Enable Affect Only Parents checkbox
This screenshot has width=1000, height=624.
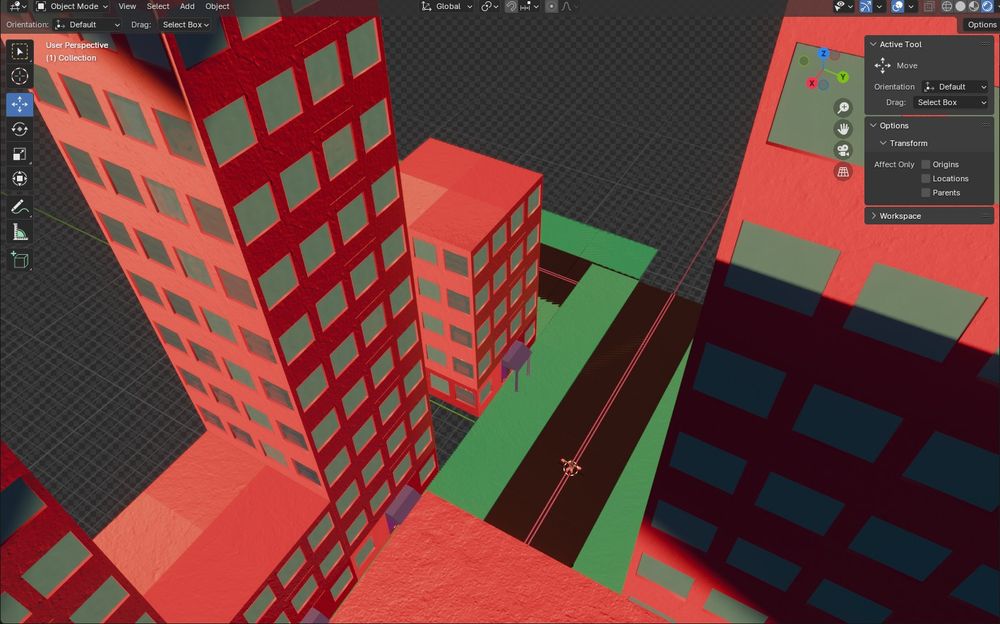coord(925,193)
